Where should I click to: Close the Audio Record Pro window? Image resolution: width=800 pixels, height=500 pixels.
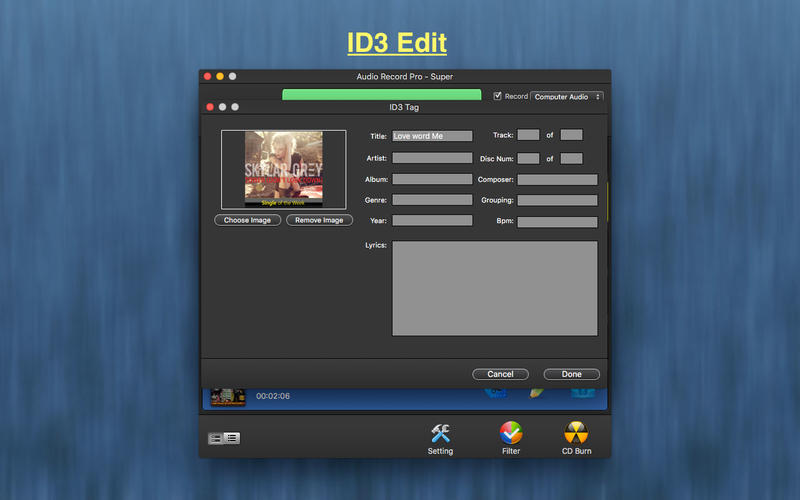208,76
